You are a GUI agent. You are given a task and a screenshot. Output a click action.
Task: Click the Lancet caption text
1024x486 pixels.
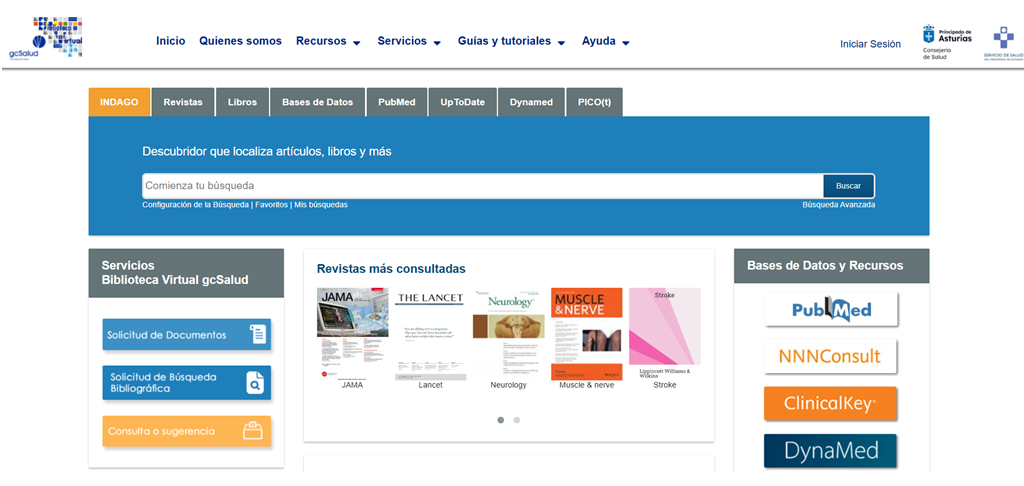[430, 385]
